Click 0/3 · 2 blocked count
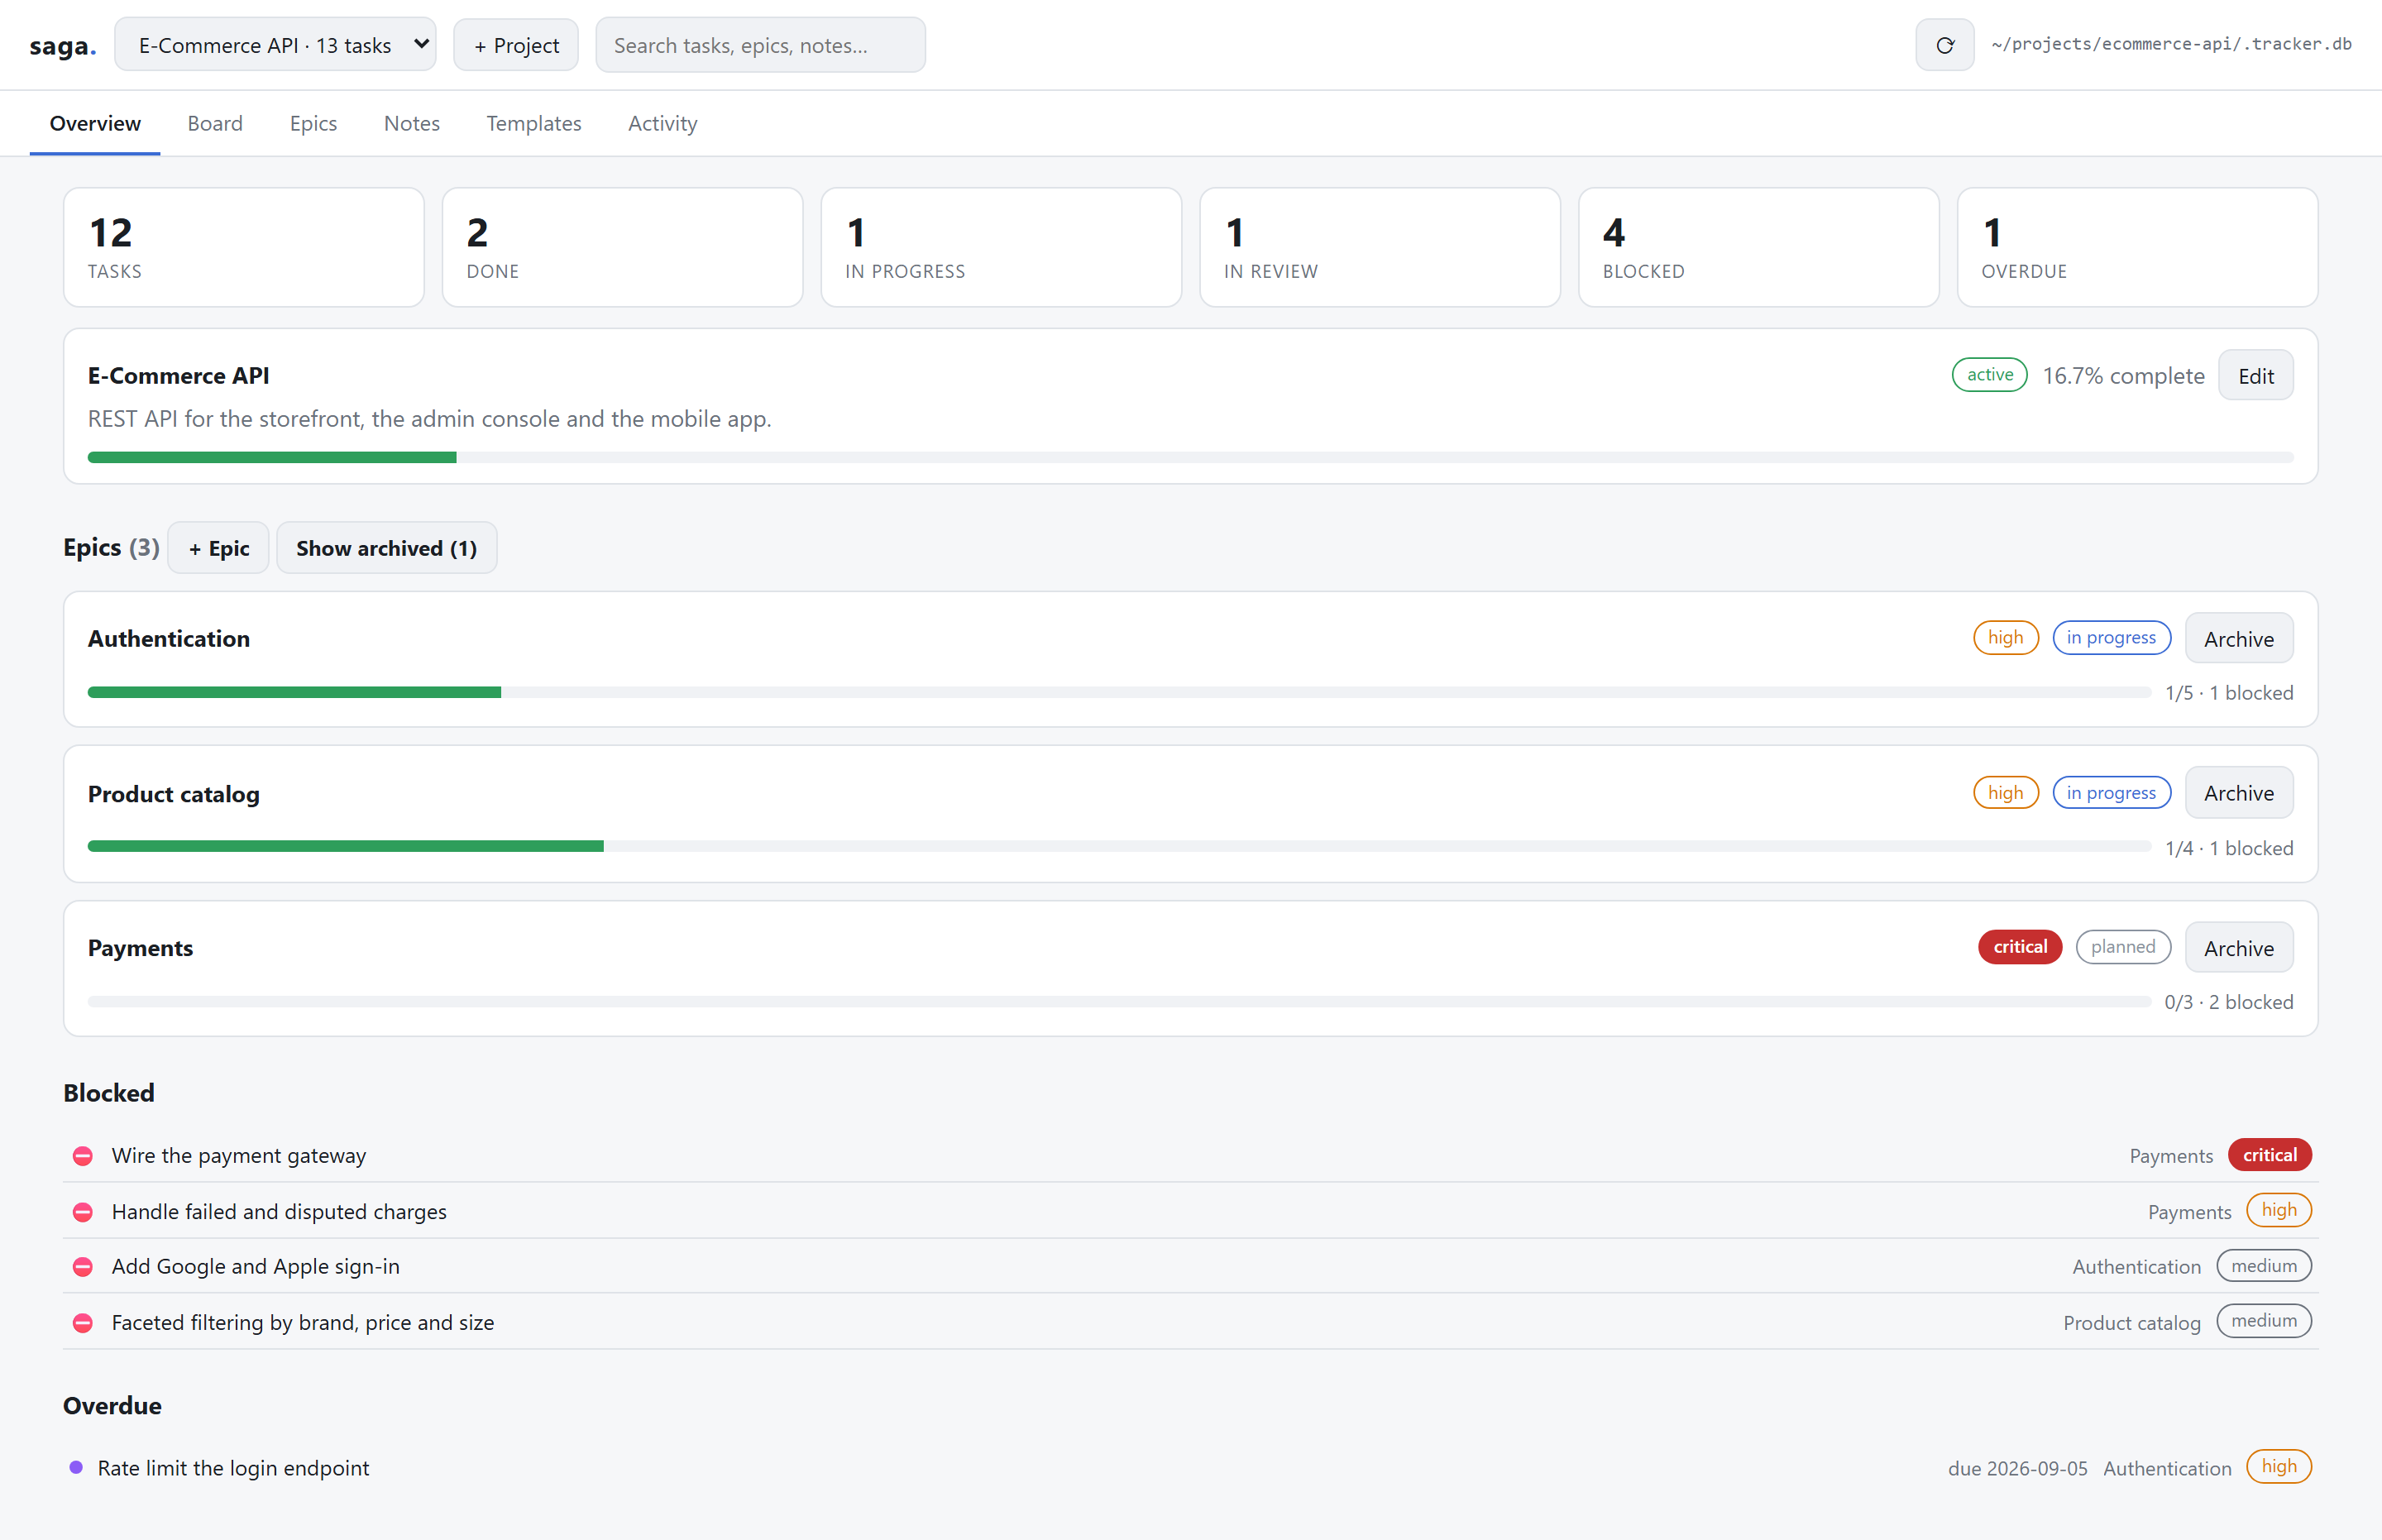 (x=2229, y=1002)
